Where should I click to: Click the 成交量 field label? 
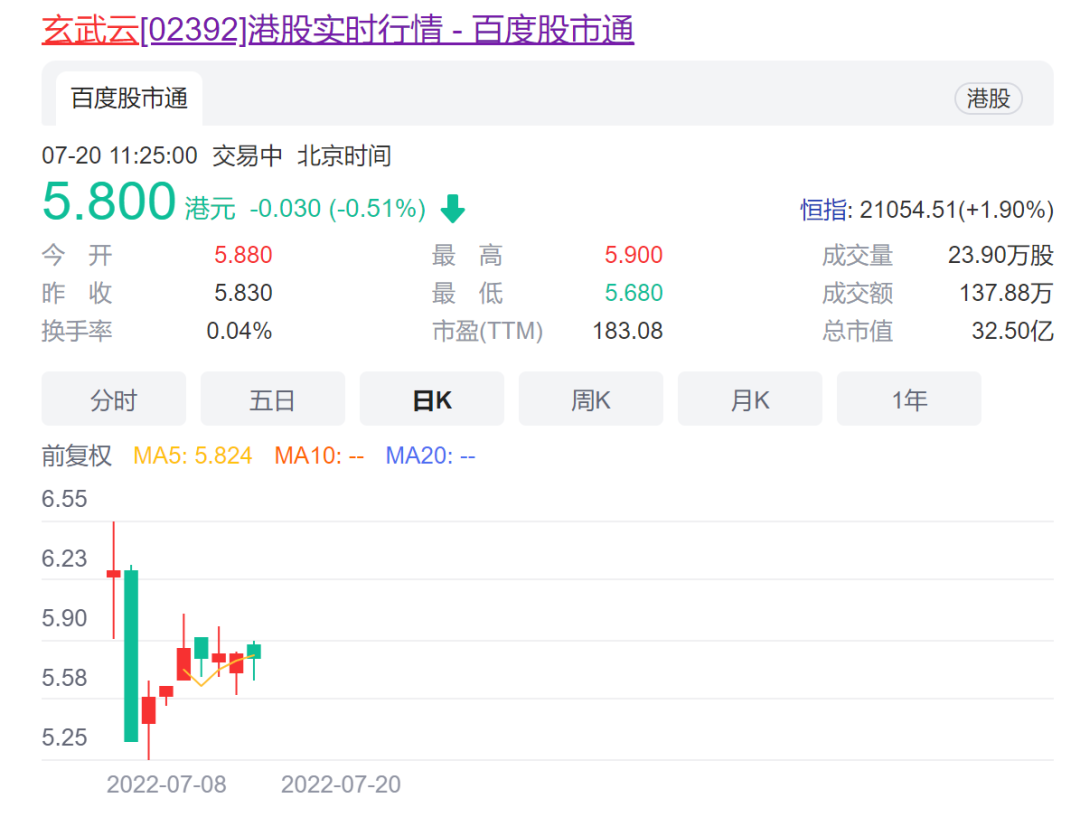(857, 255)
